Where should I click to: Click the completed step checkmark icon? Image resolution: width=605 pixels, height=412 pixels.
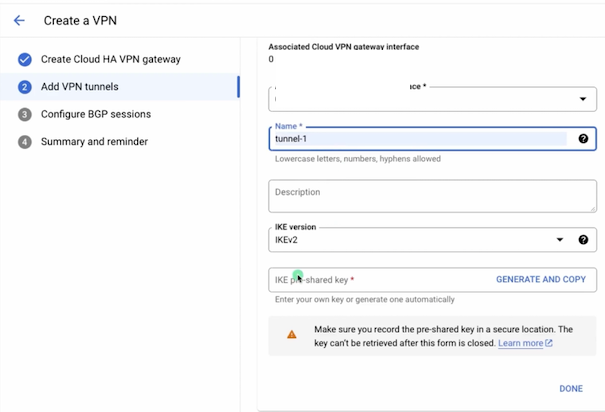[x=25, y=59]
